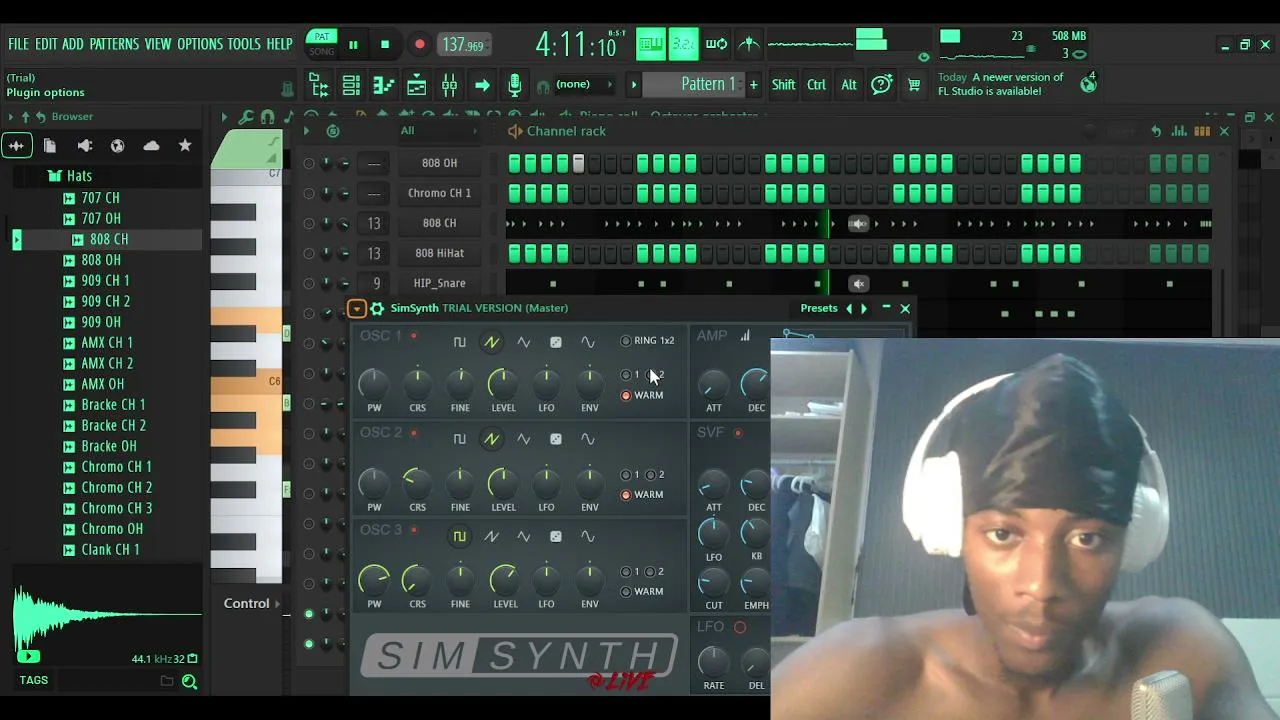Enable RING 1x2 modulation on OSC 1
Image resolution: width=1280 pixels, height=720 pixels.
(x=626, y=341)
